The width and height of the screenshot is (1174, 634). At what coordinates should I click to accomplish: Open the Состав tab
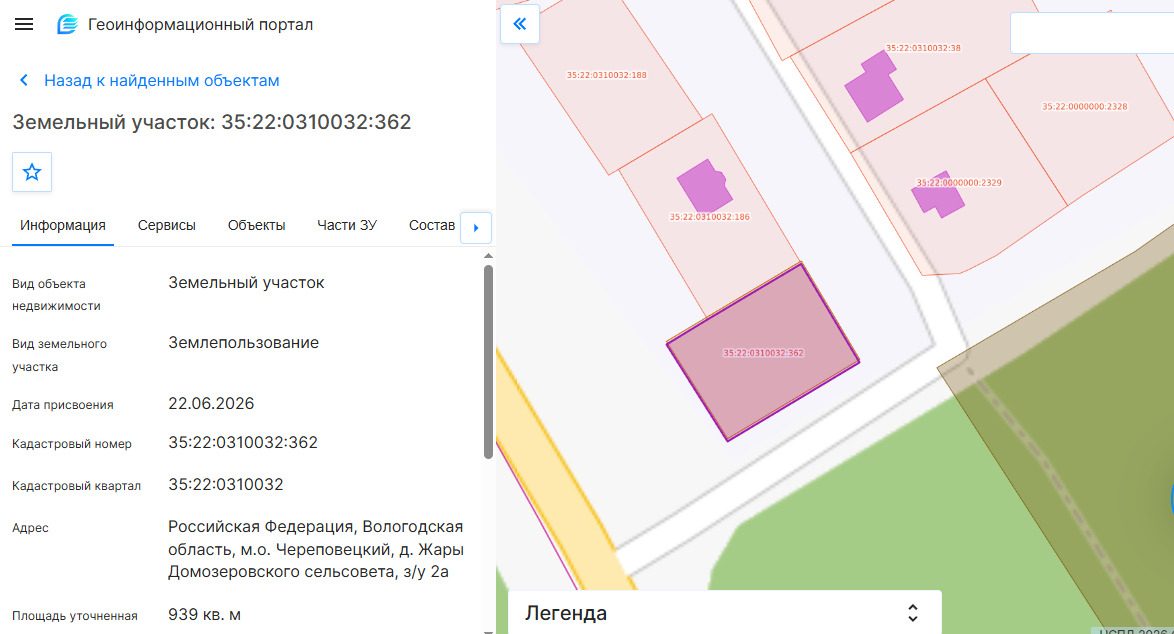pyautogui.click(x=432, y=225)
